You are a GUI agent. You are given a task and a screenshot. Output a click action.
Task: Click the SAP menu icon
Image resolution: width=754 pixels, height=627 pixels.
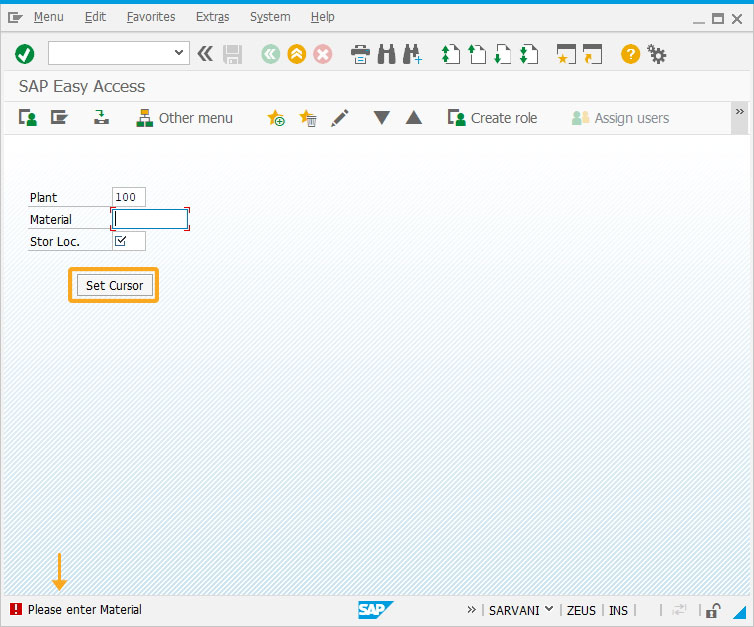click(x=60, y=117)
